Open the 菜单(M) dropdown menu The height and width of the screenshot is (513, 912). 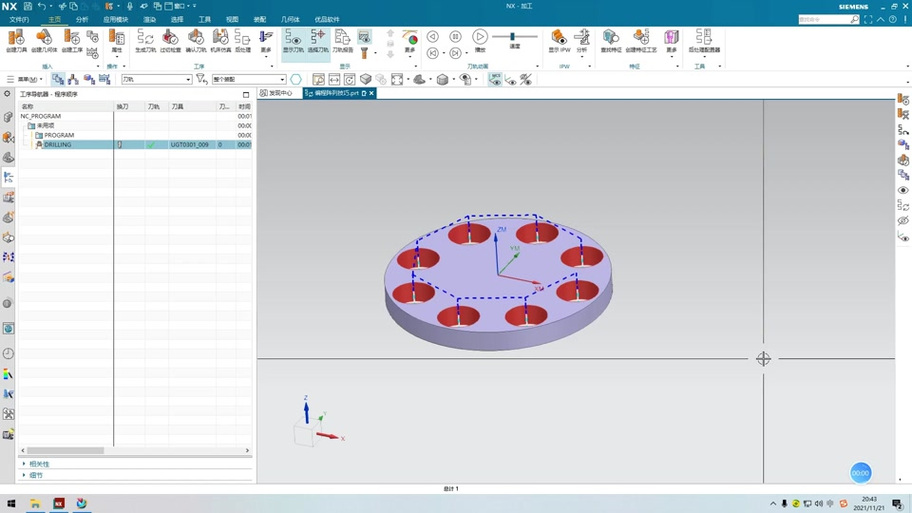pos(24,79)
